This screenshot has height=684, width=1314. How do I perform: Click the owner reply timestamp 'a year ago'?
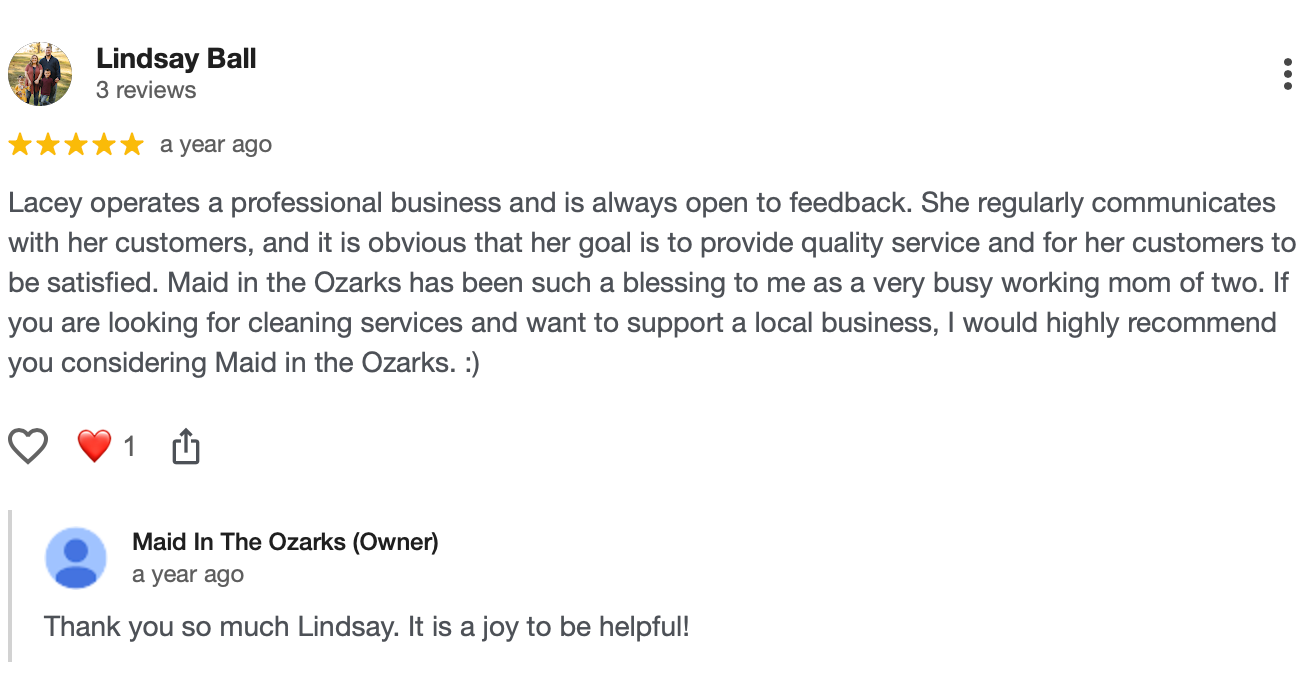[188, 574]
